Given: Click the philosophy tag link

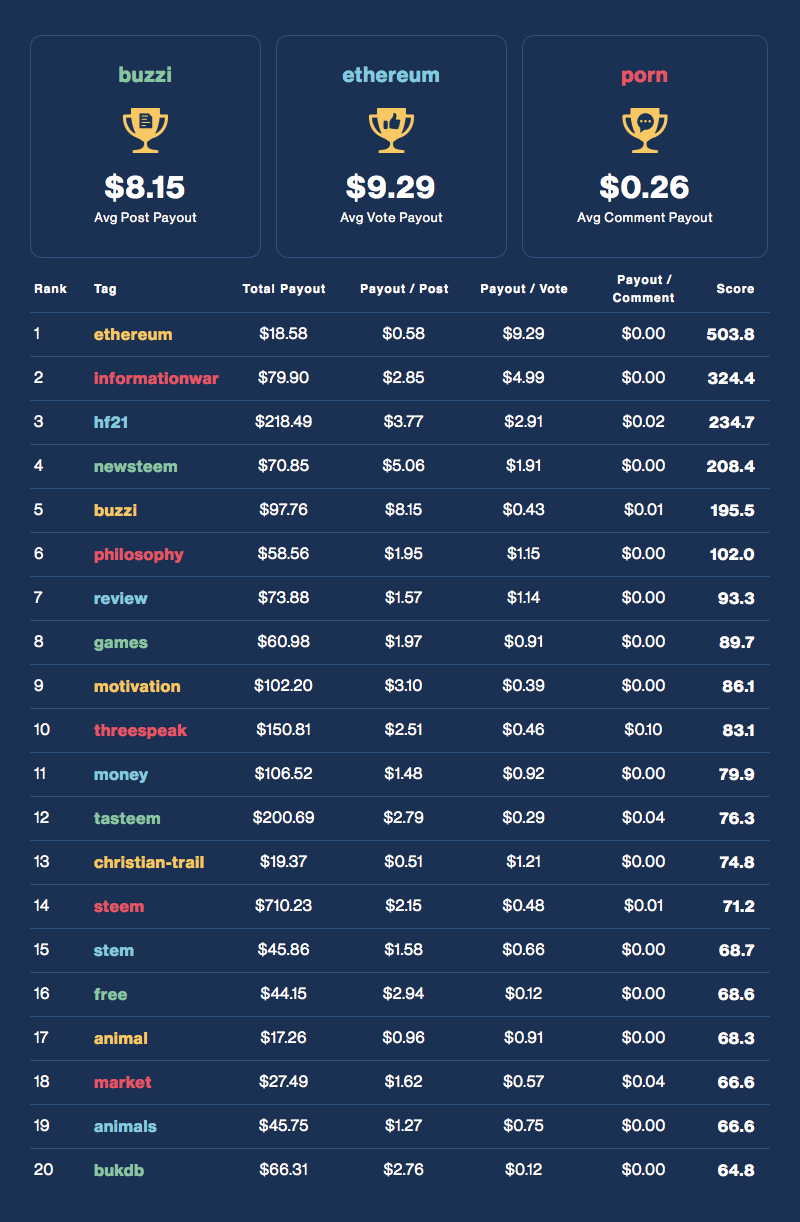Looking at the screenshot, I should 139,554.
